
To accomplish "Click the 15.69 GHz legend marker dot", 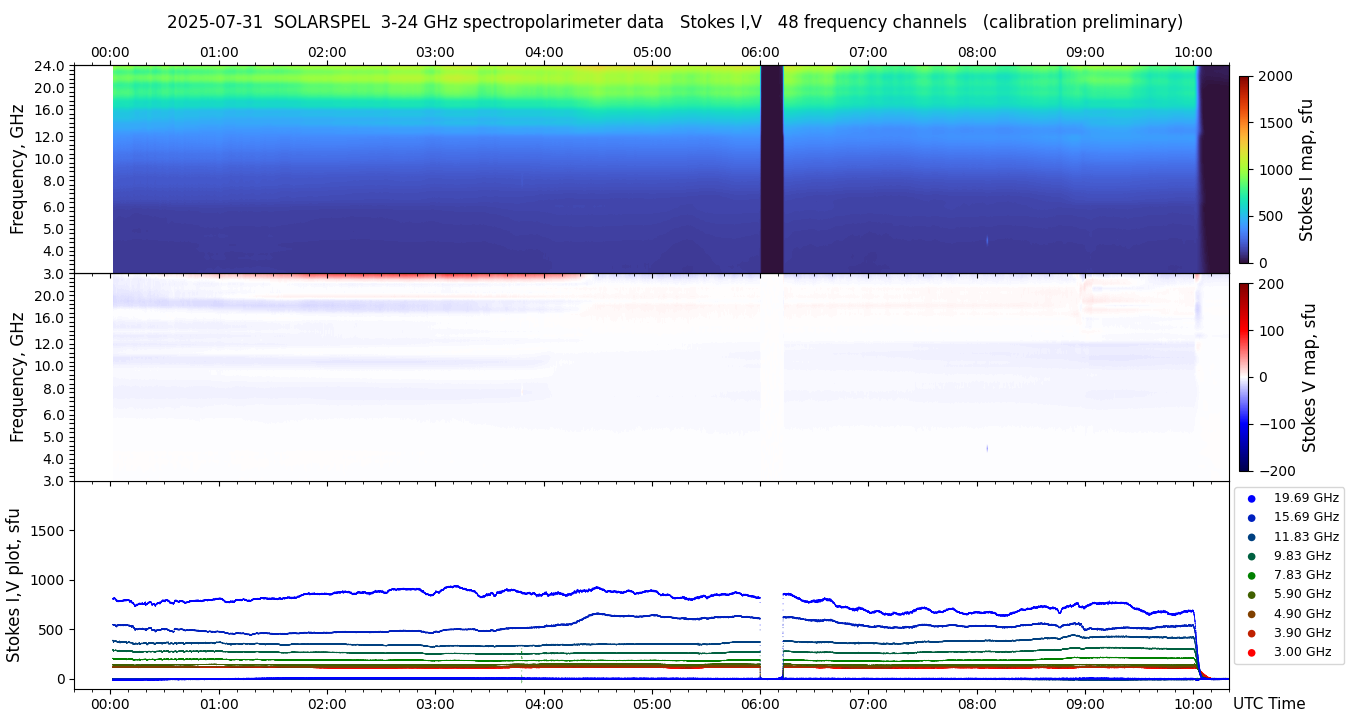I will (1251, 517).
